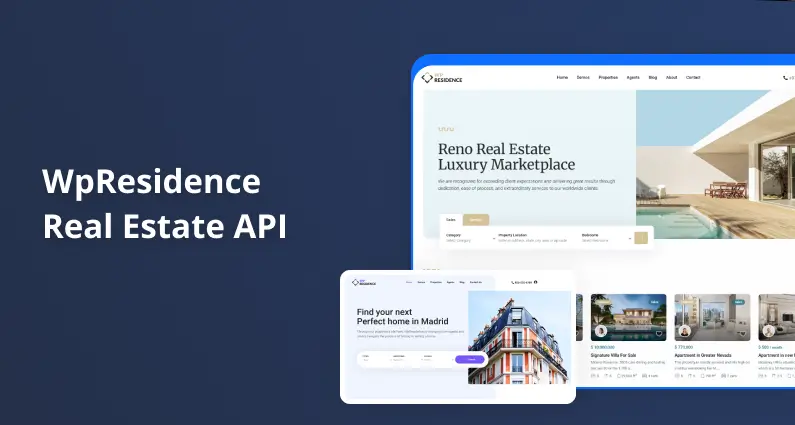
Task: Click the "WpResidence Real Estate API" banner title
Action: click(x=165, y=203)
